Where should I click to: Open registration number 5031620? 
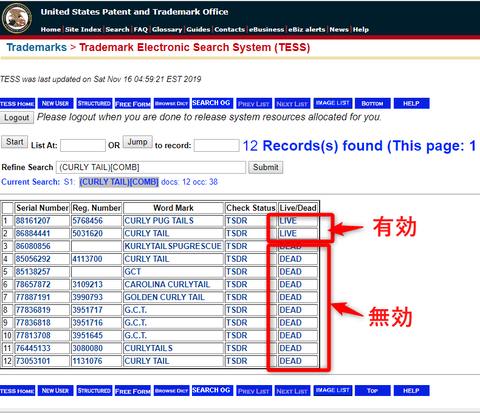pyautogui.click(x=88, y=233)
